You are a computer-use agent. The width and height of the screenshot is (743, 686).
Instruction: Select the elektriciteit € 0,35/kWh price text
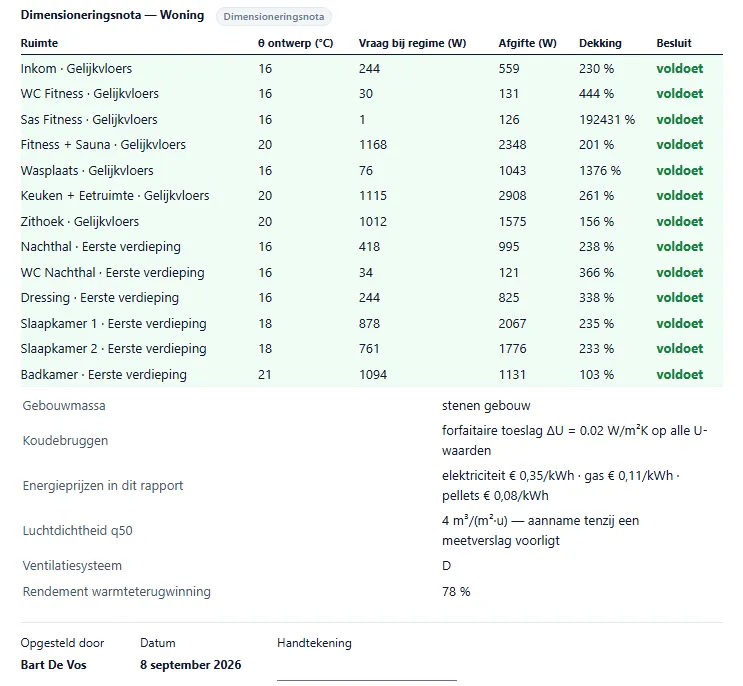click(508, 476)
